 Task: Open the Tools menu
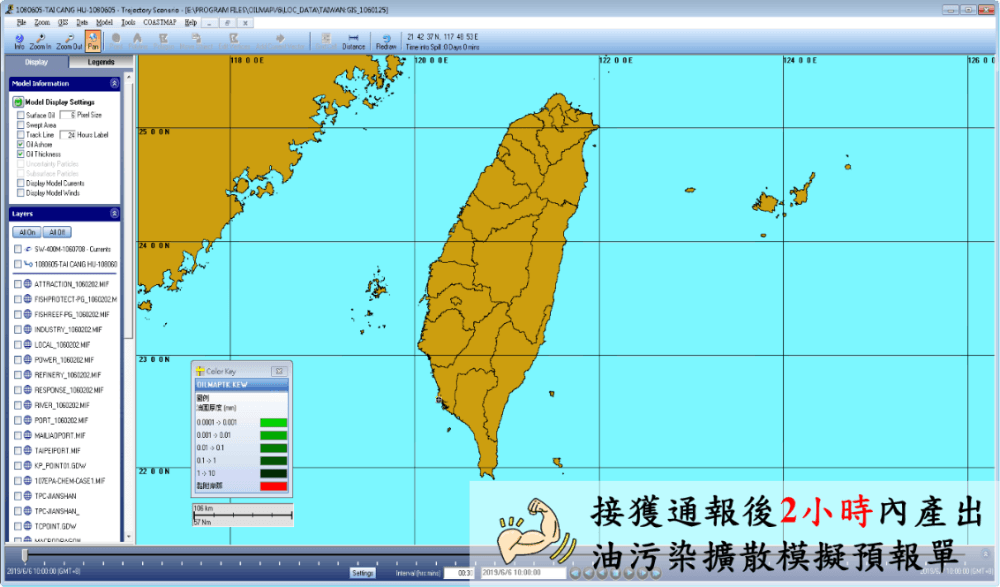(x=128, y=22)
